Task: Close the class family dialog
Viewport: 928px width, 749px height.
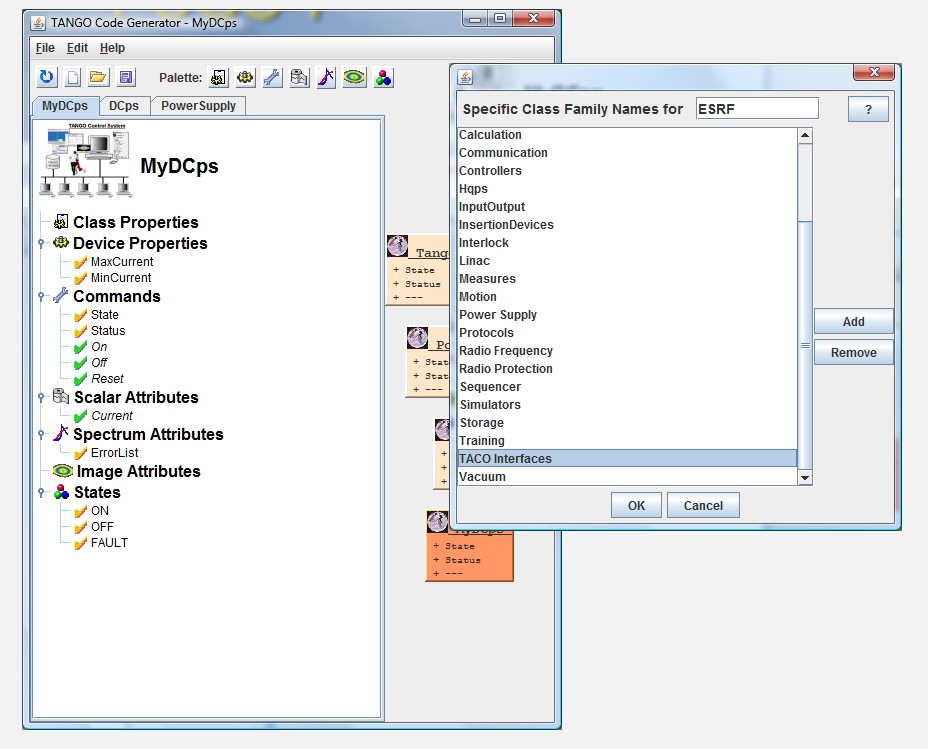Action: [x=874, y=72]
